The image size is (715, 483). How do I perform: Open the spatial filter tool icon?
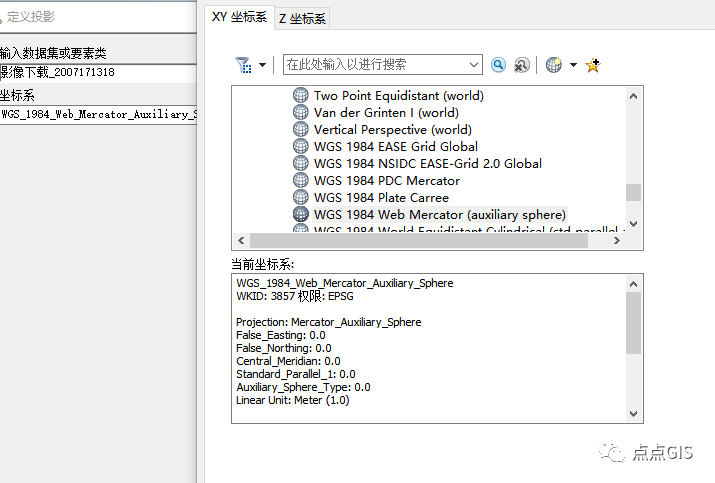coord(243,65)
